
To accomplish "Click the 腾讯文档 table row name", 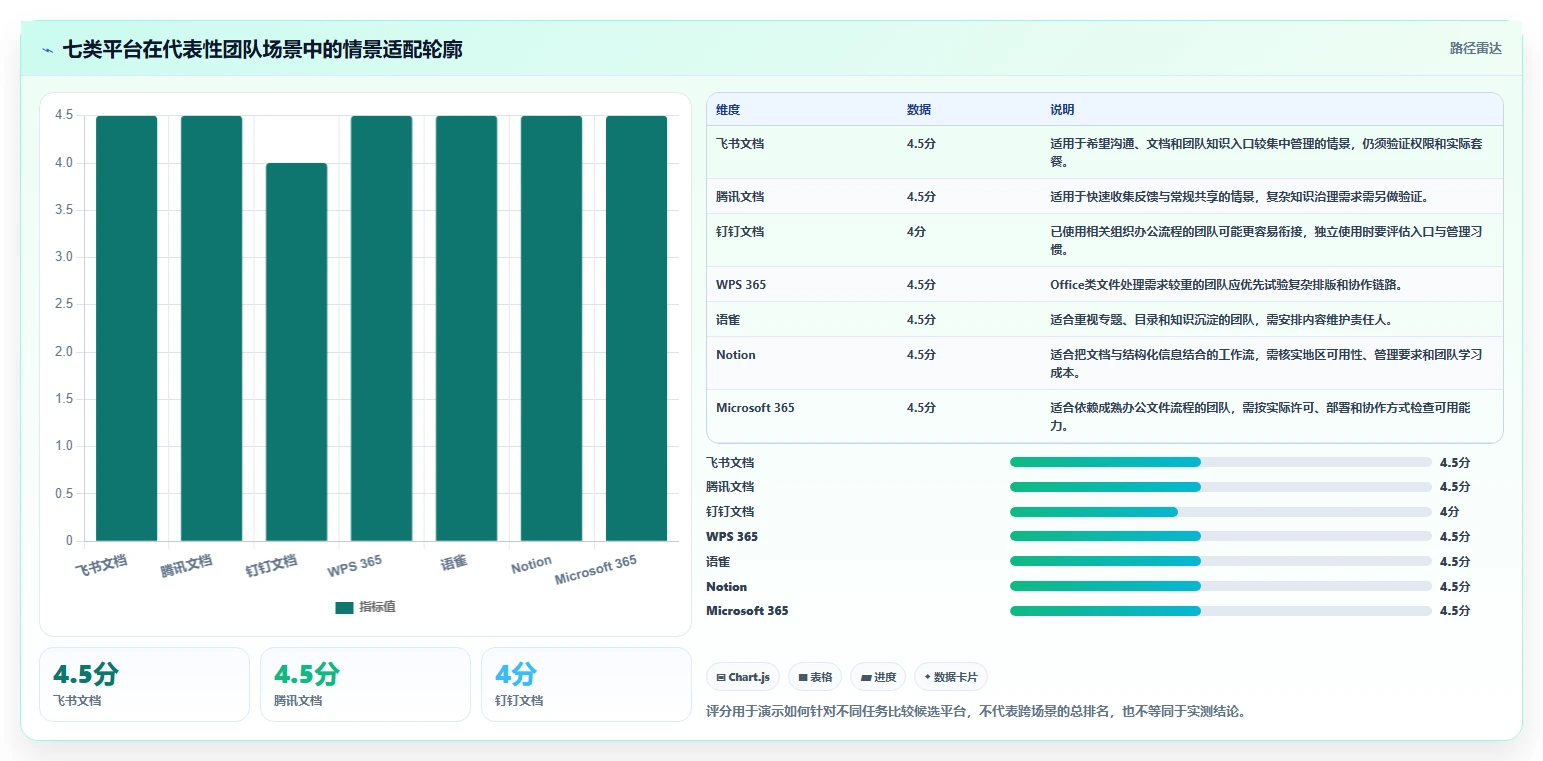I will click(x=740, y=197).
